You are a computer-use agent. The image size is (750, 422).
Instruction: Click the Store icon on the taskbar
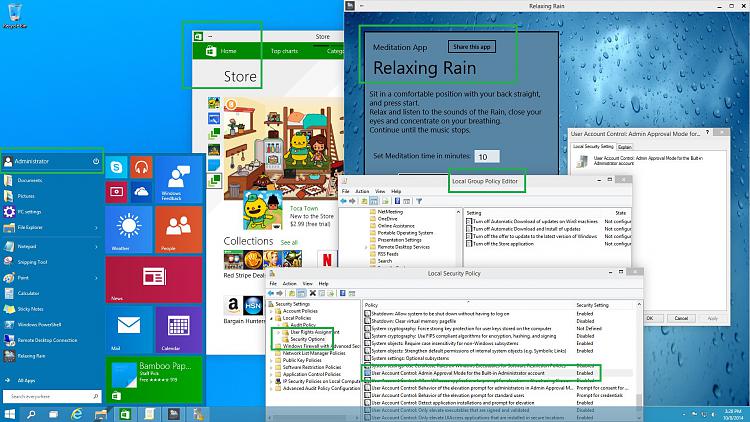tap(125, 414)
